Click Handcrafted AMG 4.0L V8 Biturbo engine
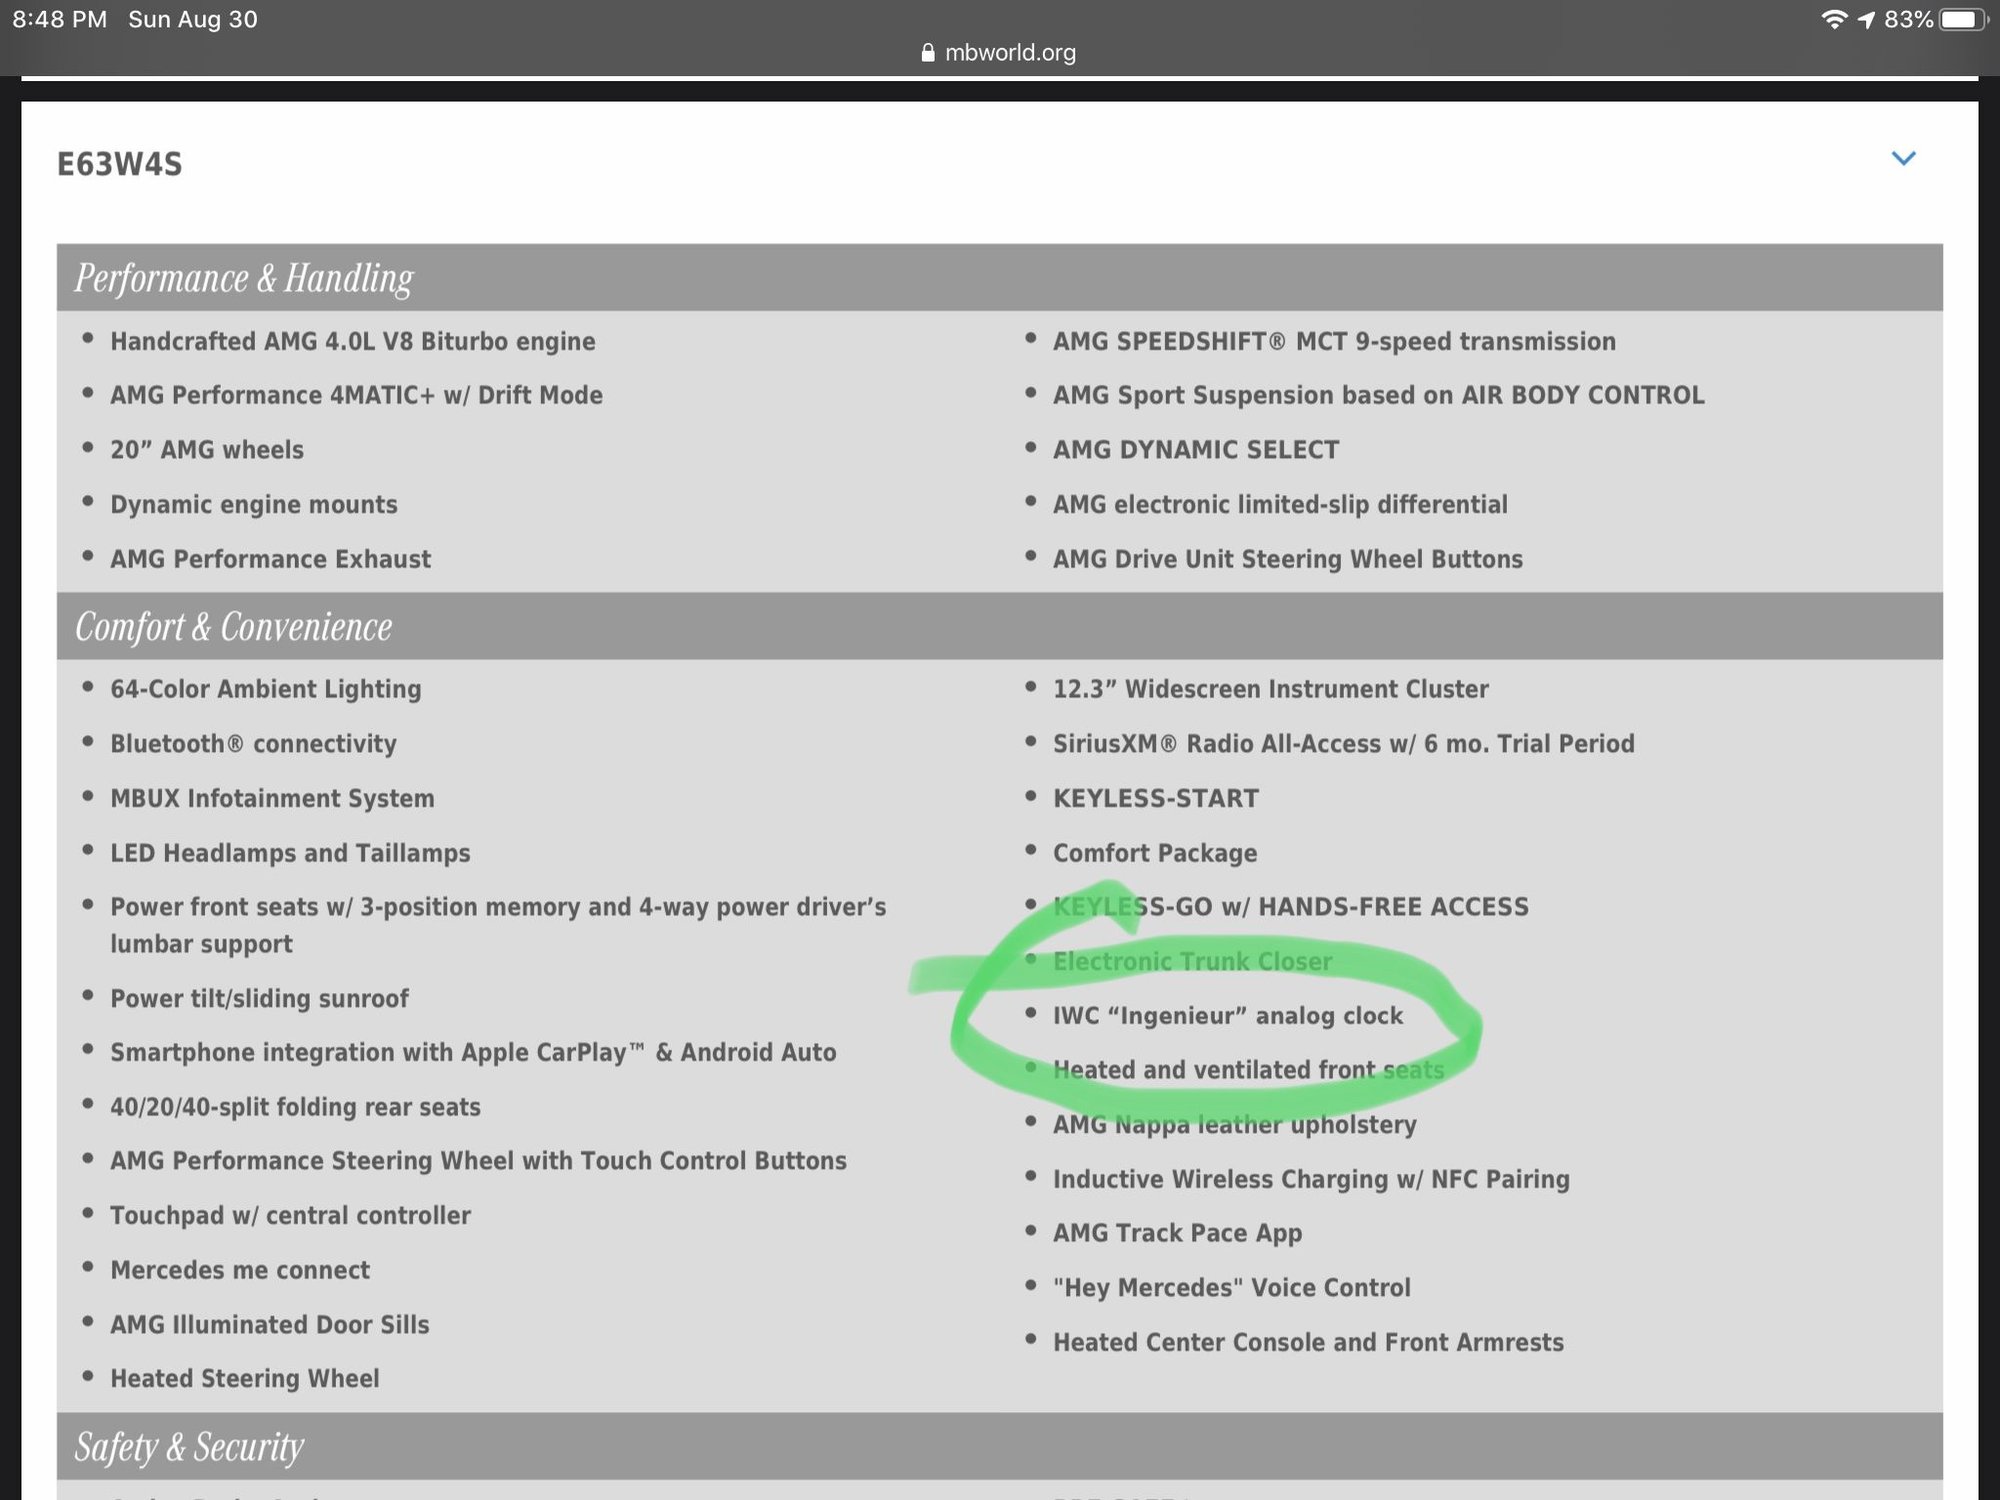Image resolution: width=2000 pixels, height=1500 pixels. click(x=352, y=342)
